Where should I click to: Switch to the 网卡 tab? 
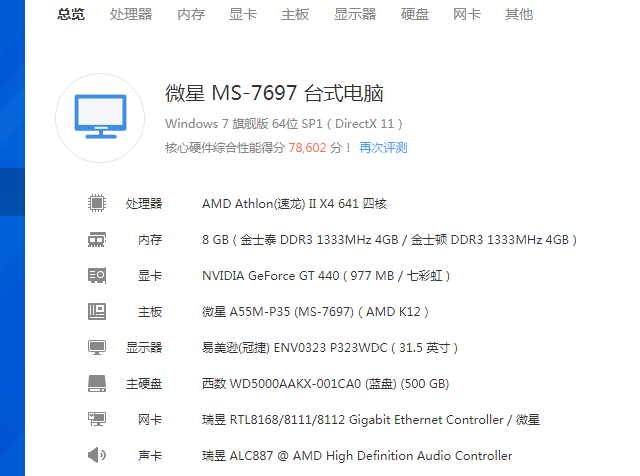pos(467,14)
